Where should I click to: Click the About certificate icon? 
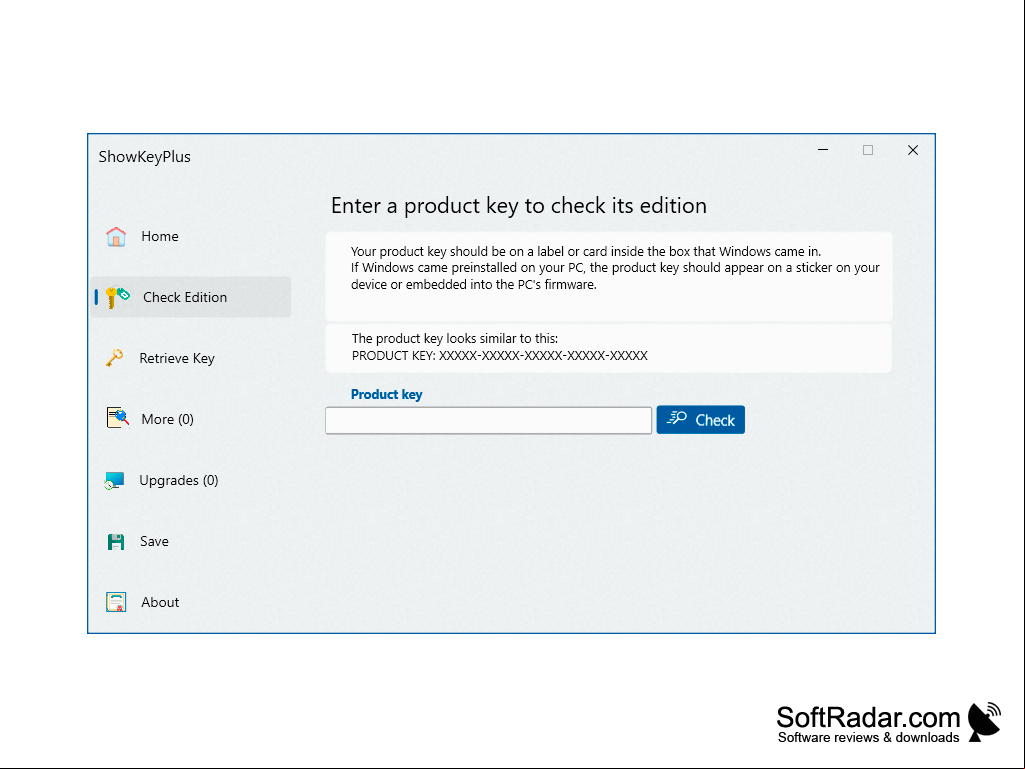click(116, 602)
